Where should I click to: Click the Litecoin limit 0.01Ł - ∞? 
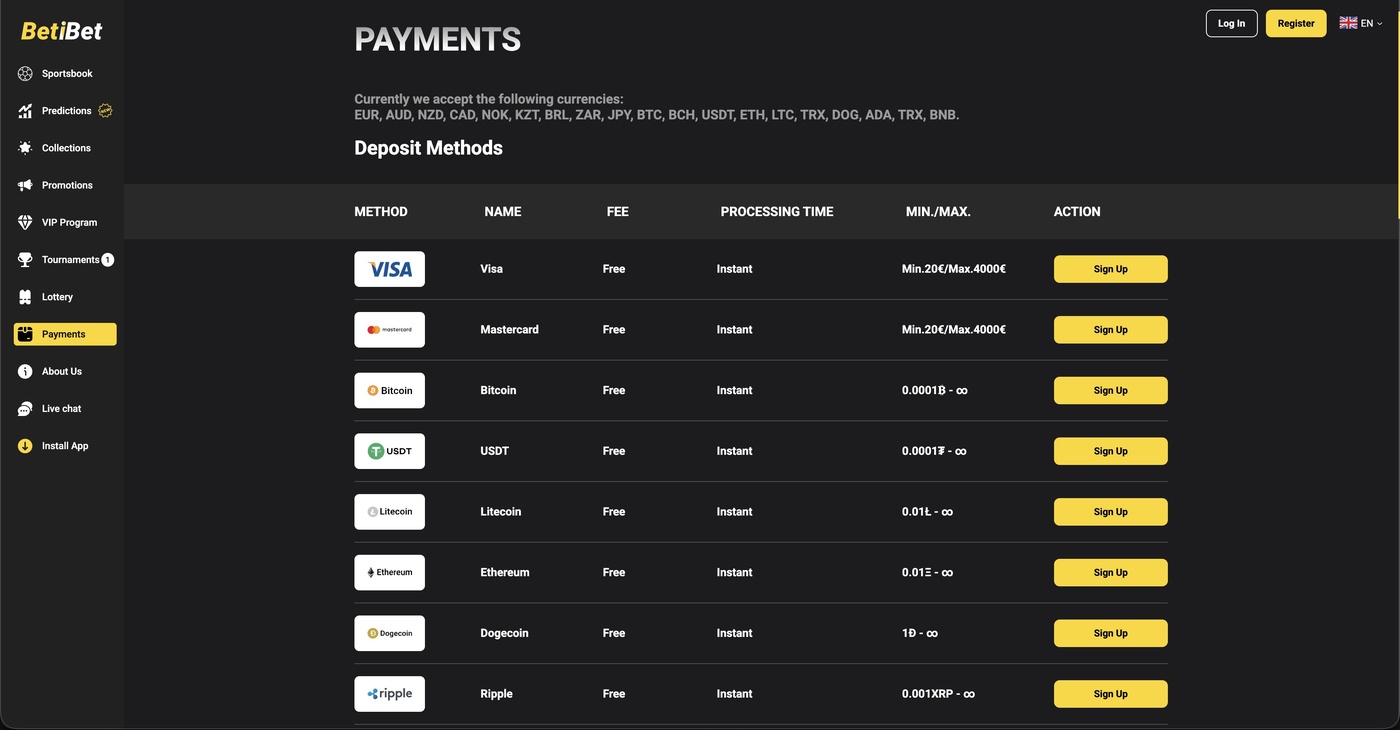coord(927,512)
